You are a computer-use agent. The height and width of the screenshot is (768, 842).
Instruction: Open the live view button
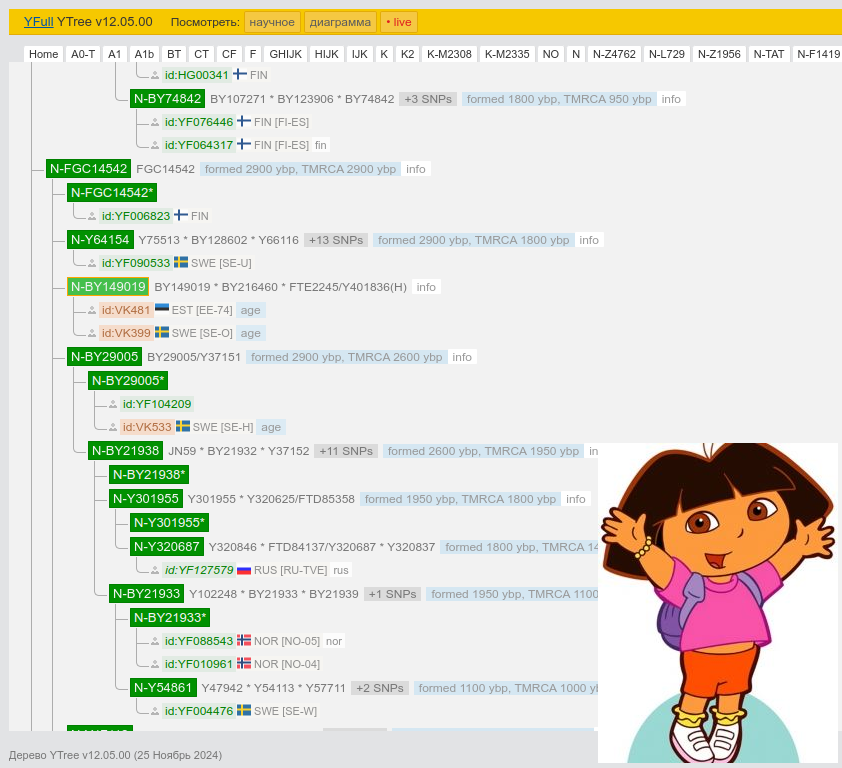[399, 23]
